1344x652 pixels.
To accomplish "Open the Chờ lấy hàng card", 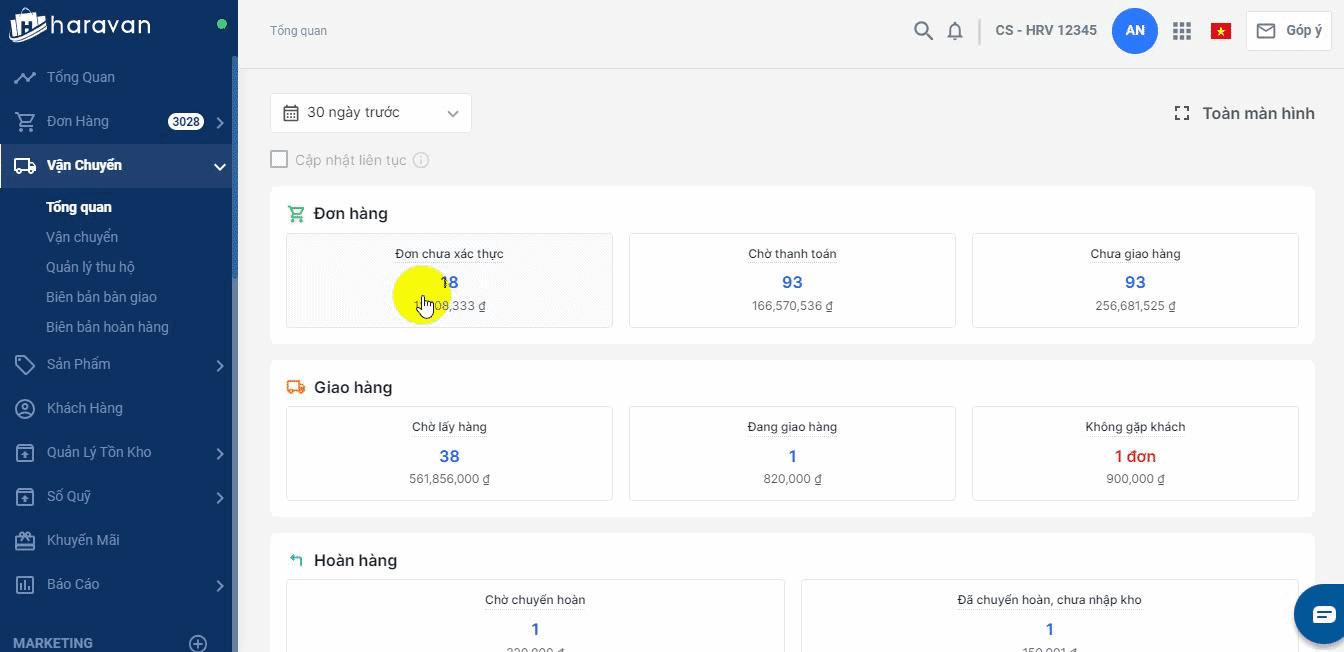I will [x=449, y=453].
